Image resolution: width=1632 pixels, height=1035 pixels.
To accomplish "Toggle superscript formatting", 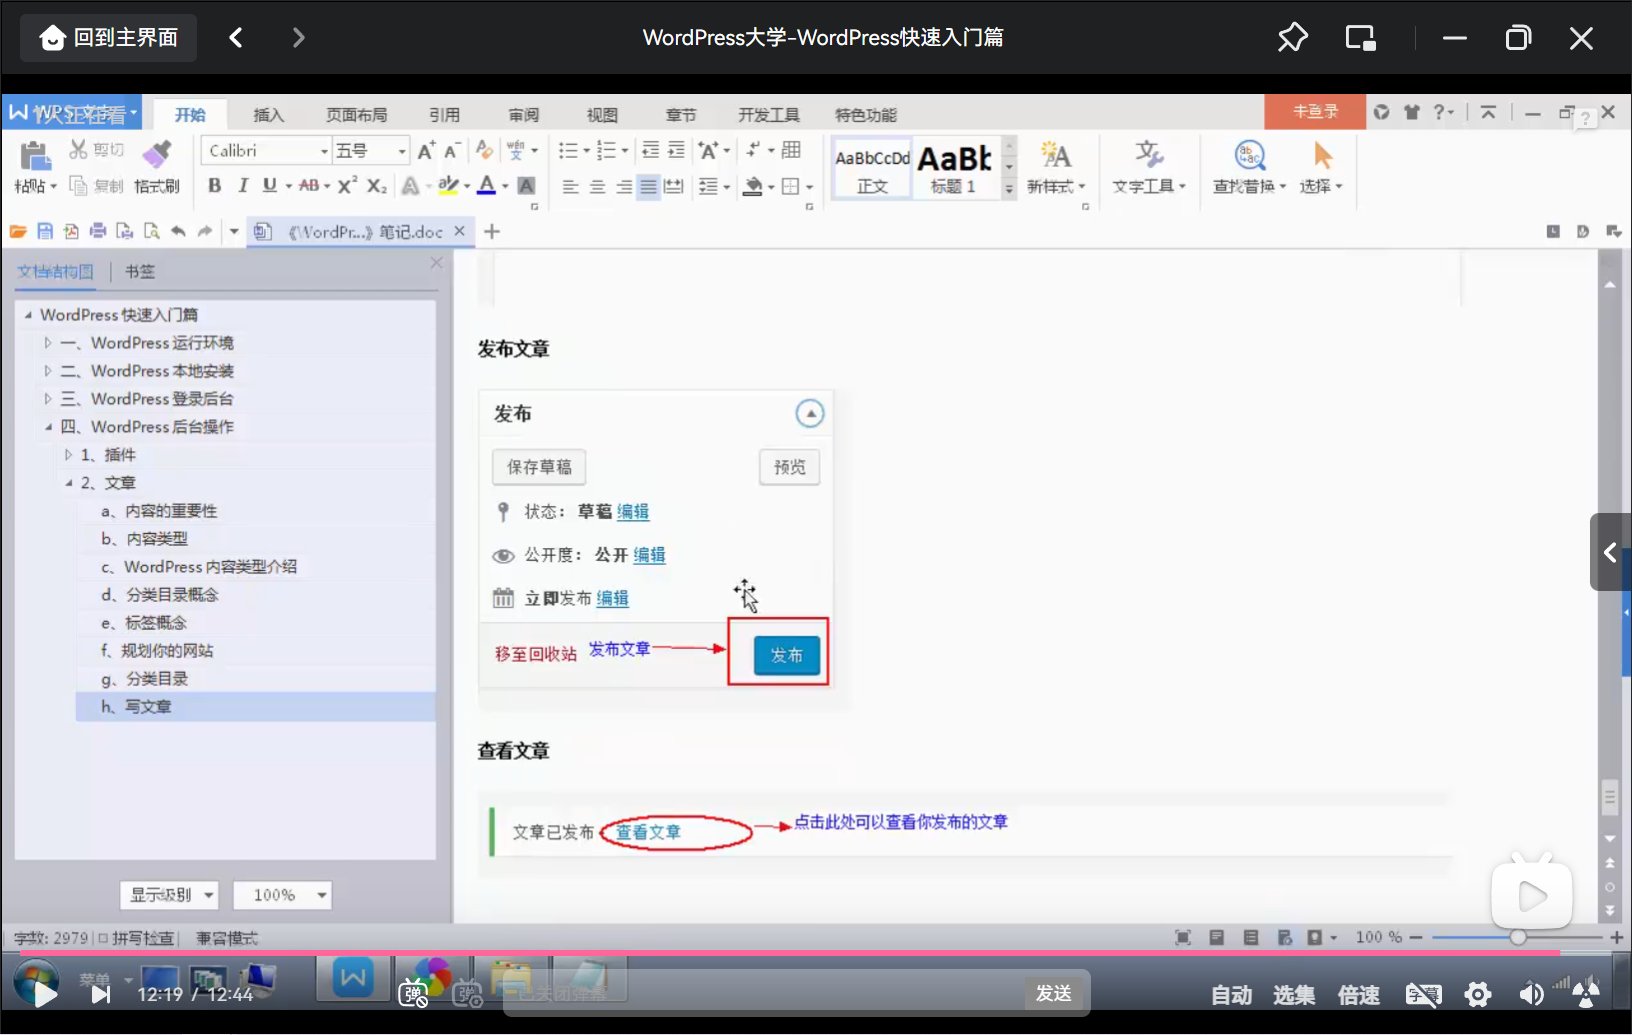I will point(347,186).
